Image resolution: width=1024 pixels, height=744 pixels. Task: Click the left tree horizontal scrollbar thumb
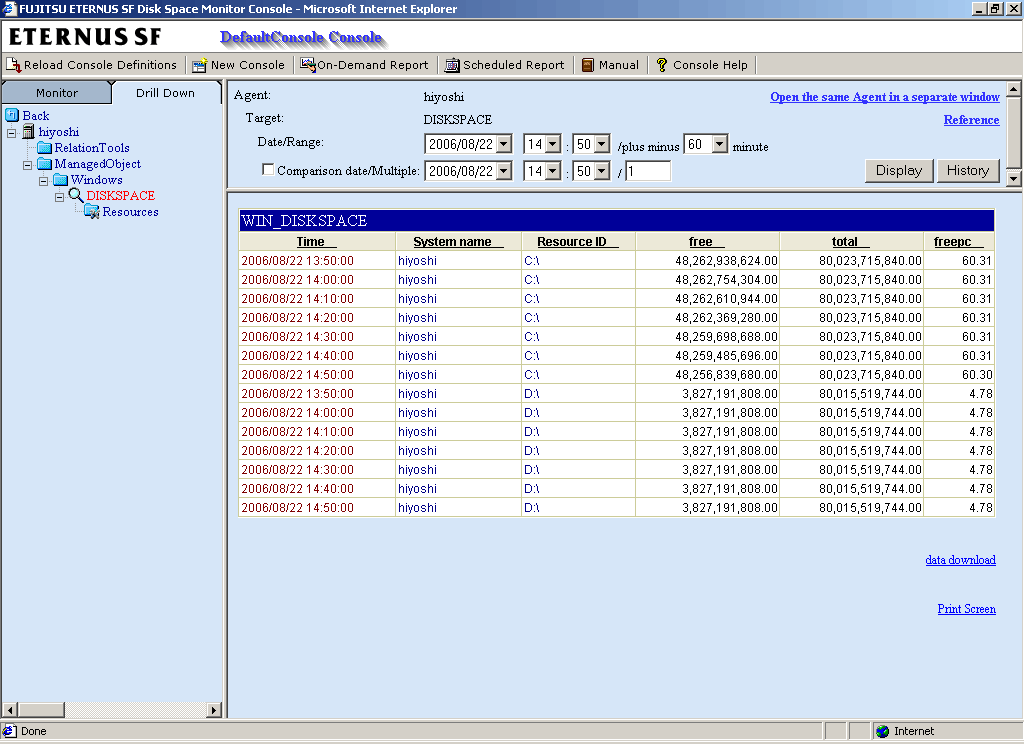(x=41, y=709)
